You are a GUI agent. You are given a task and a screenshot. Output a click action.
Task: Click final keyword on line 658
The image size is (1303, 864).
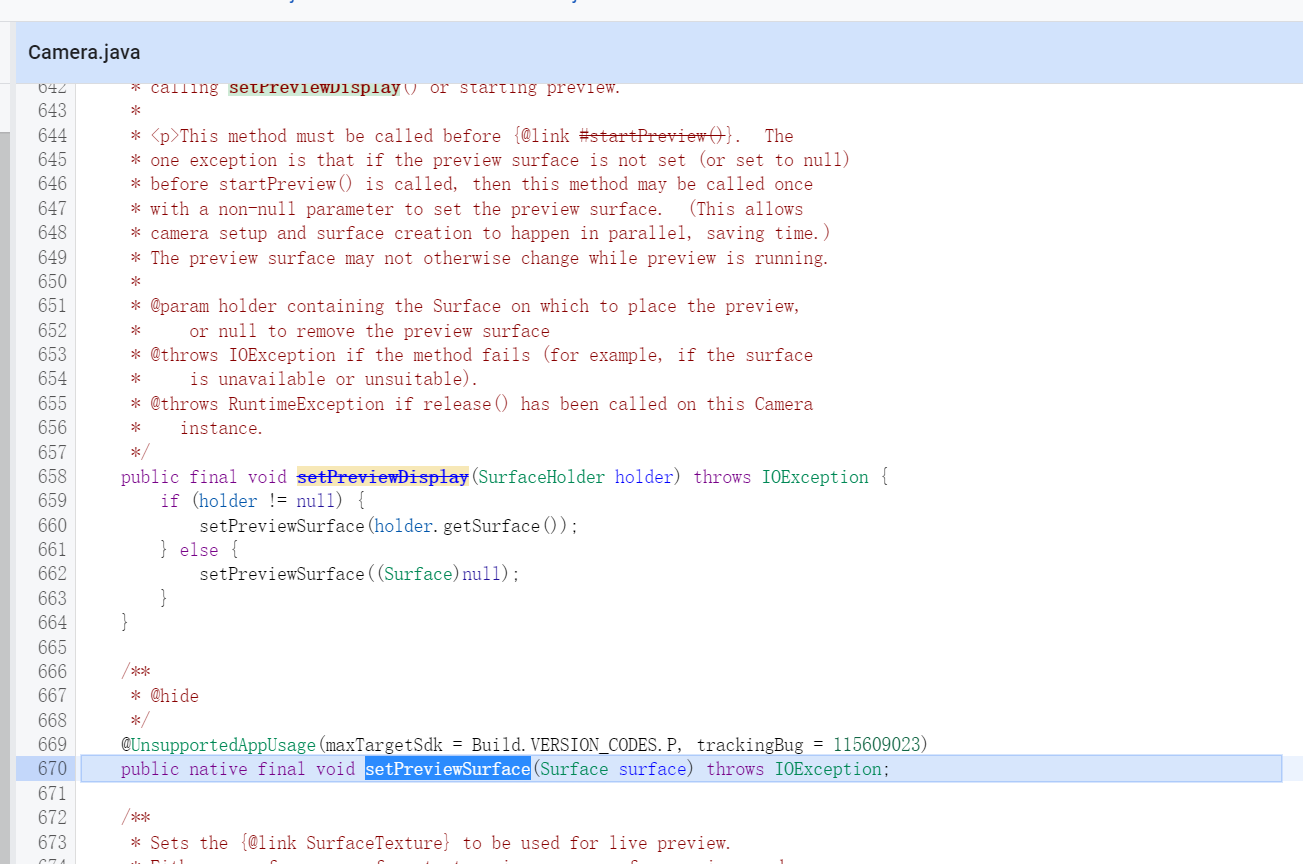pos(214,477)
